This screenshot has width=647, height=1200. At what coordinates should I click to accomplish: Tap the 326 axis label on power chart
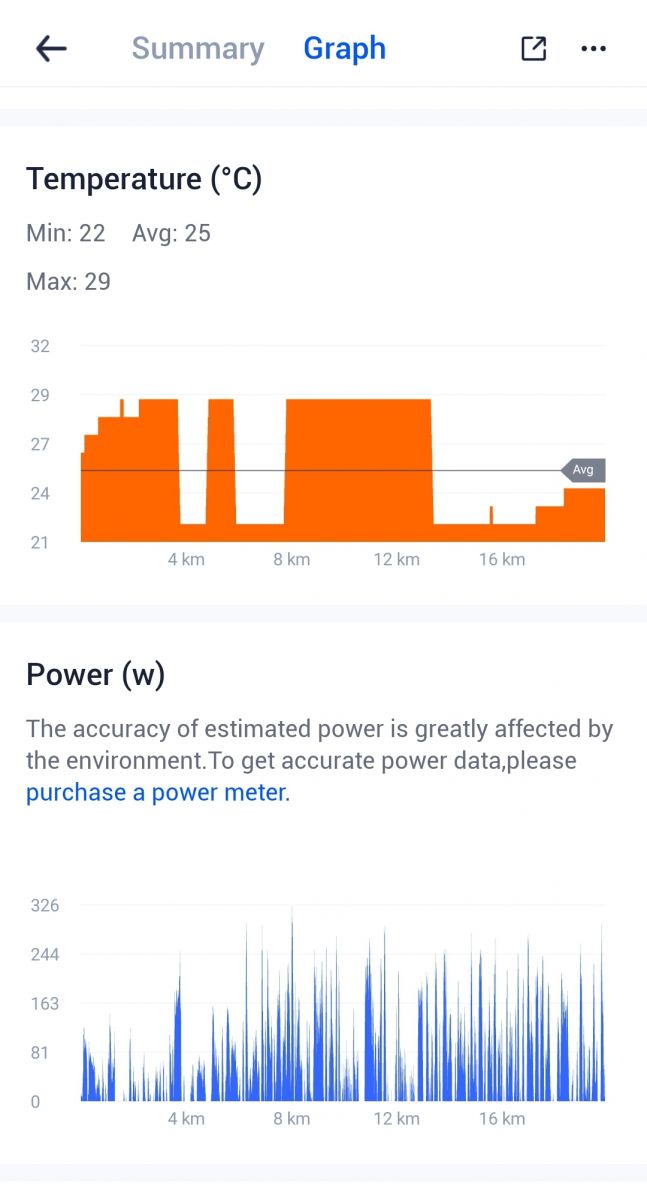pyautogui.click(x=45, y=906)
